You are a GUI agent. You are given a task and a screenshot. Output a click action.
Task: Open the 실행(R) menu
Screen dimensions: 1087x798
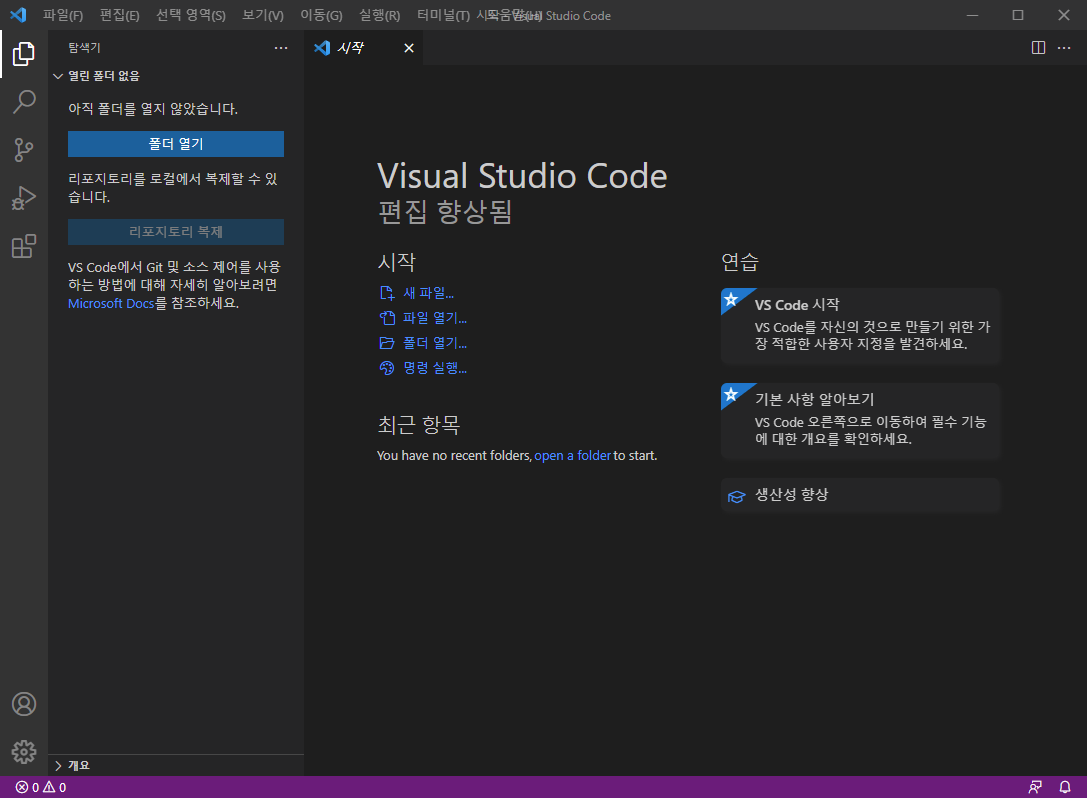[x=379, y=15]
